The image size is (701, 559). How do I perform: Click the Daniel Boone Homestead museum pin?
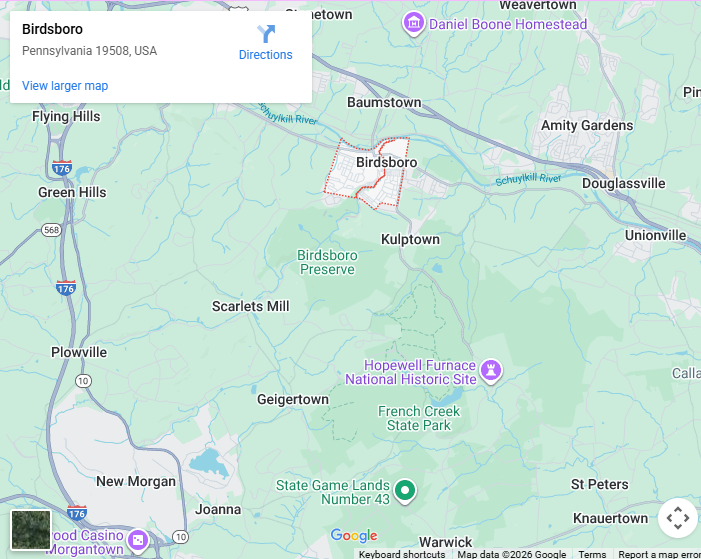click(414, 23)
